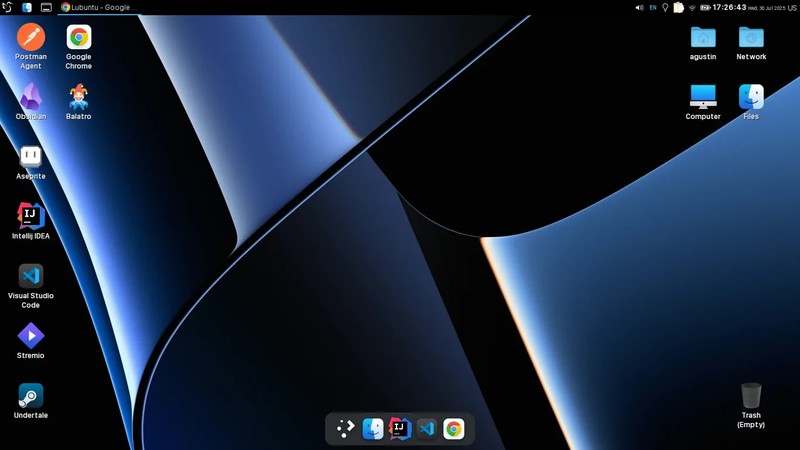The image size is (800, 450).
Task: Click the EN input language indicator
Action: [653, 8]
